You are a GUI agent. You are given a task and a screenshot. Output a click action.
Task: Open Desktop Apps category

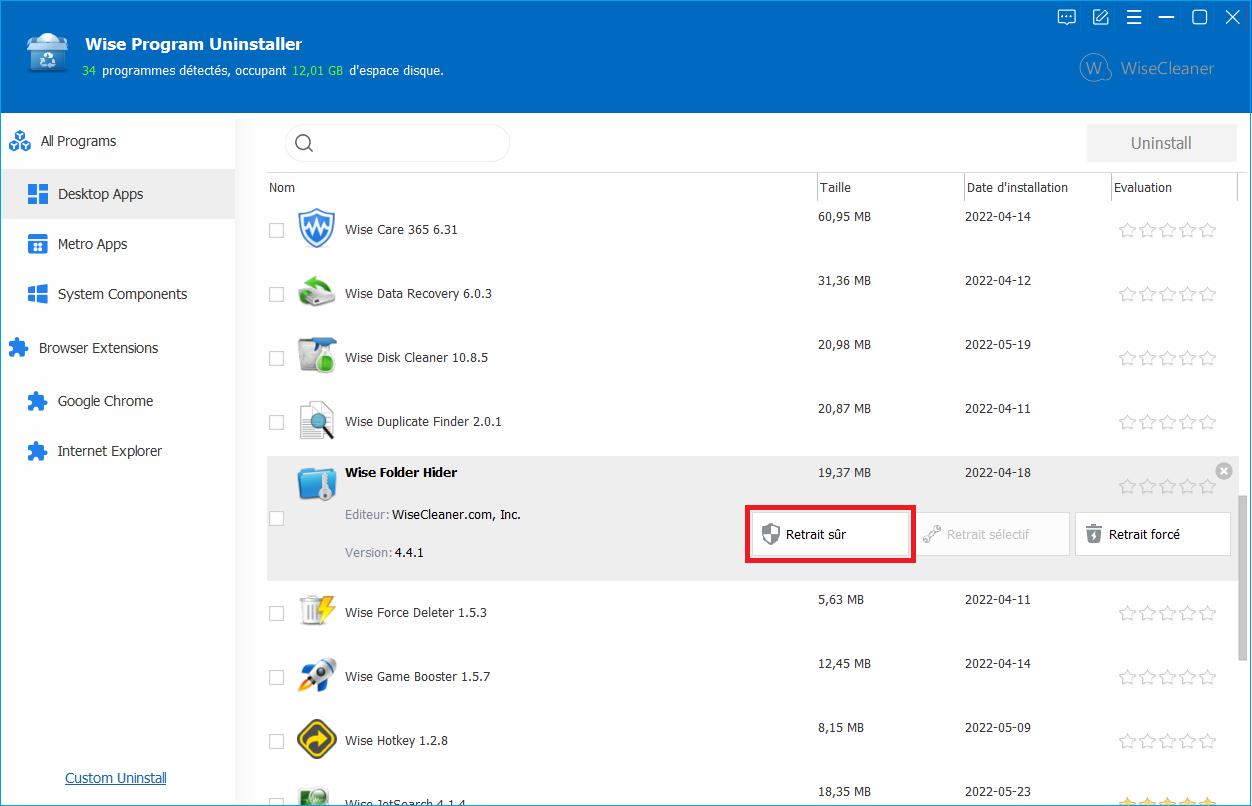(x=118, y=194)
